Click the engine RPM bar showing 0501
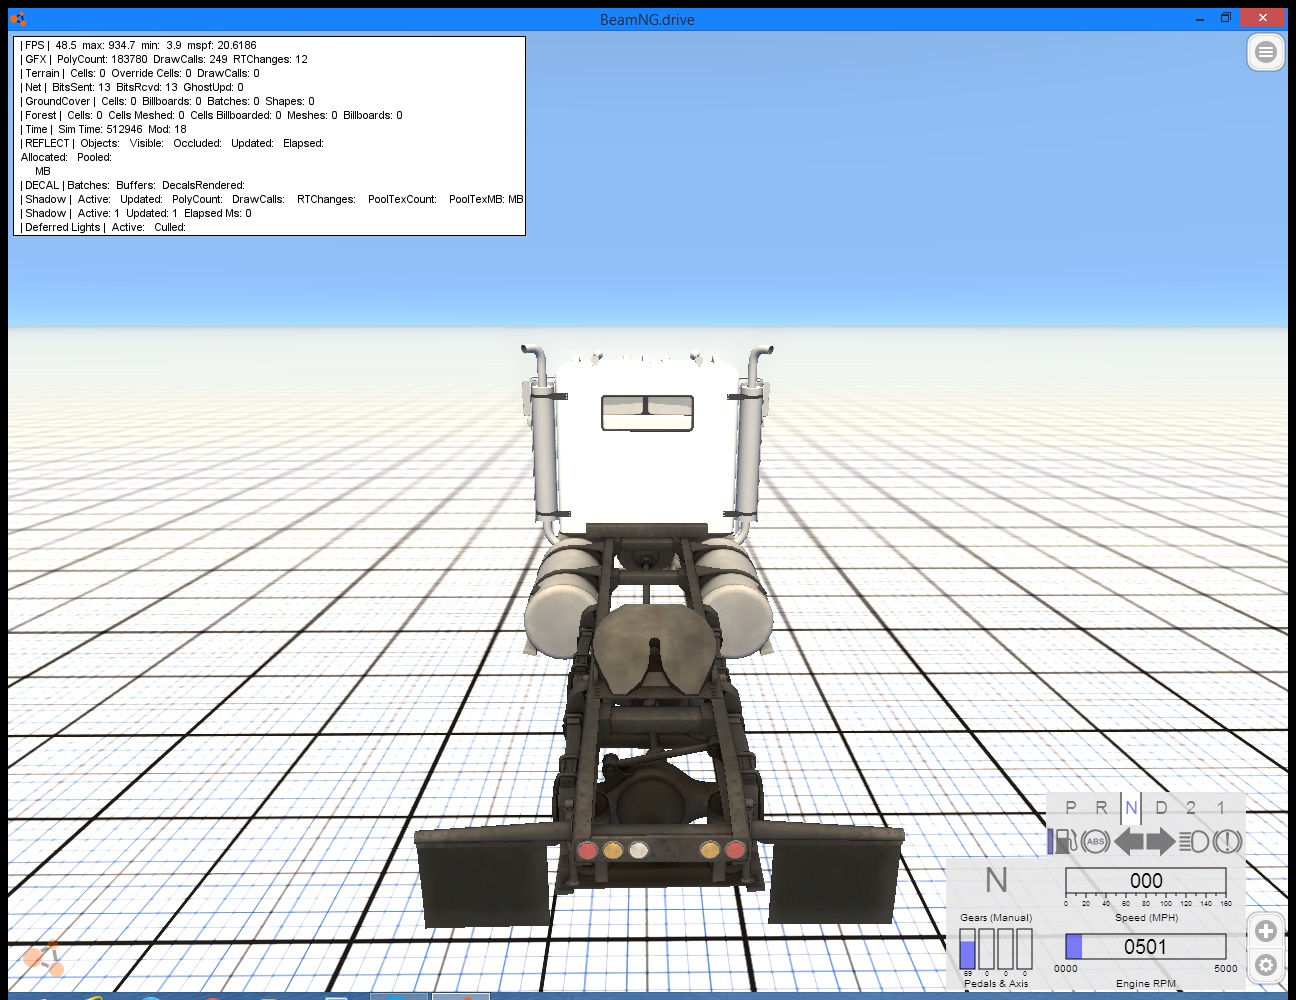 (1146, 947)
